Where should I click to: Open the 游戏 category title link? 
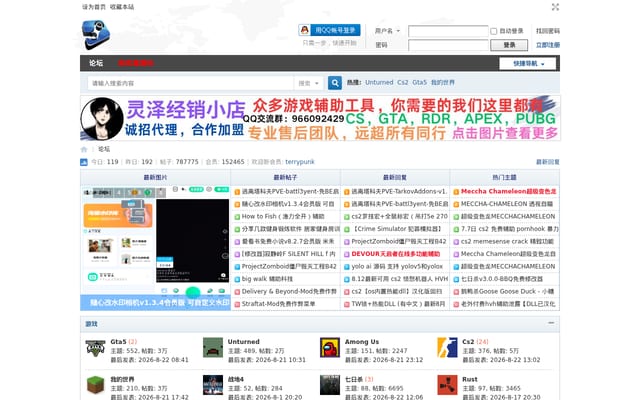[91, 324]
